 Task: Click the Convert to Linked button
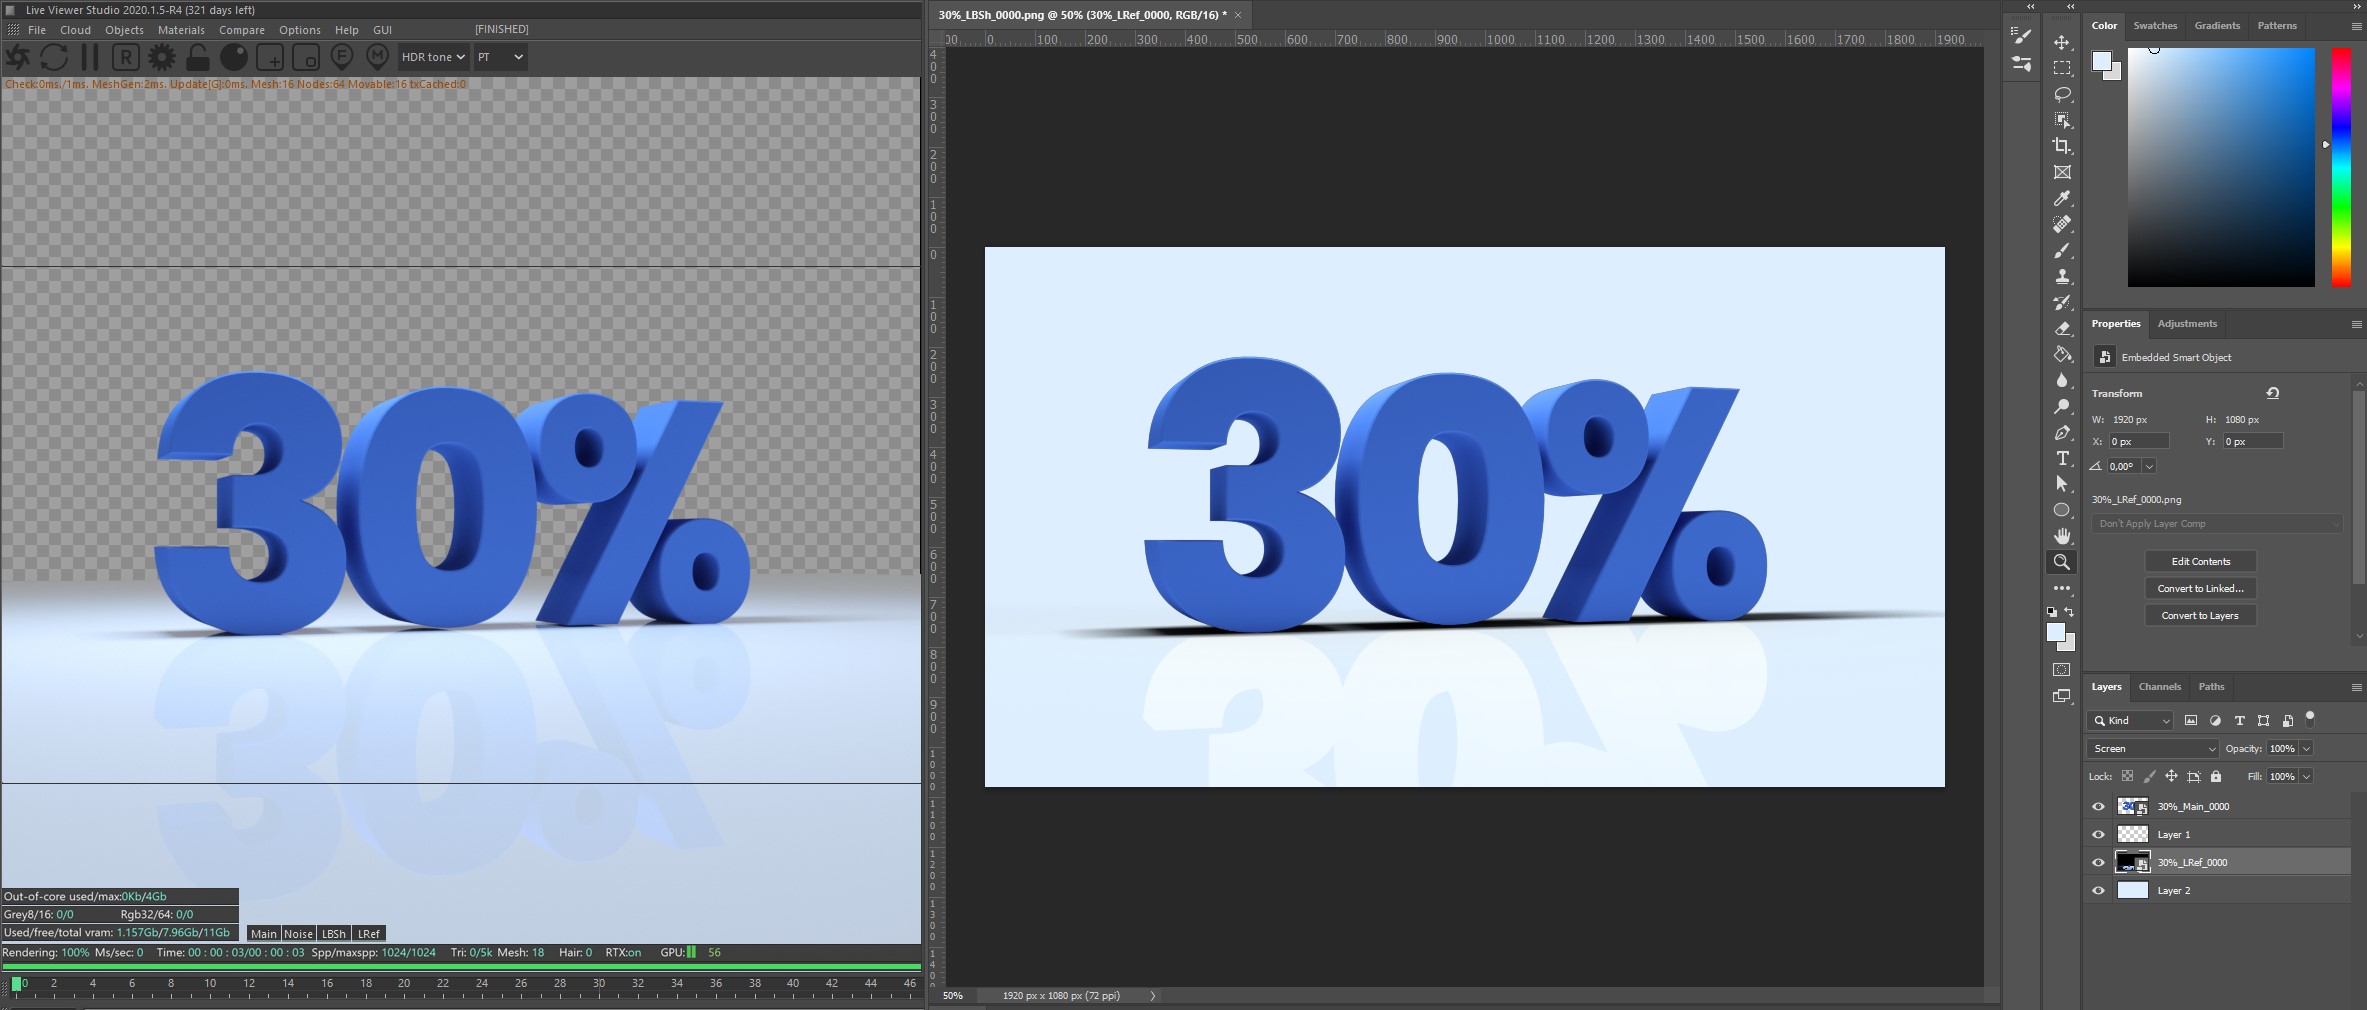(x=2200, y=588)
